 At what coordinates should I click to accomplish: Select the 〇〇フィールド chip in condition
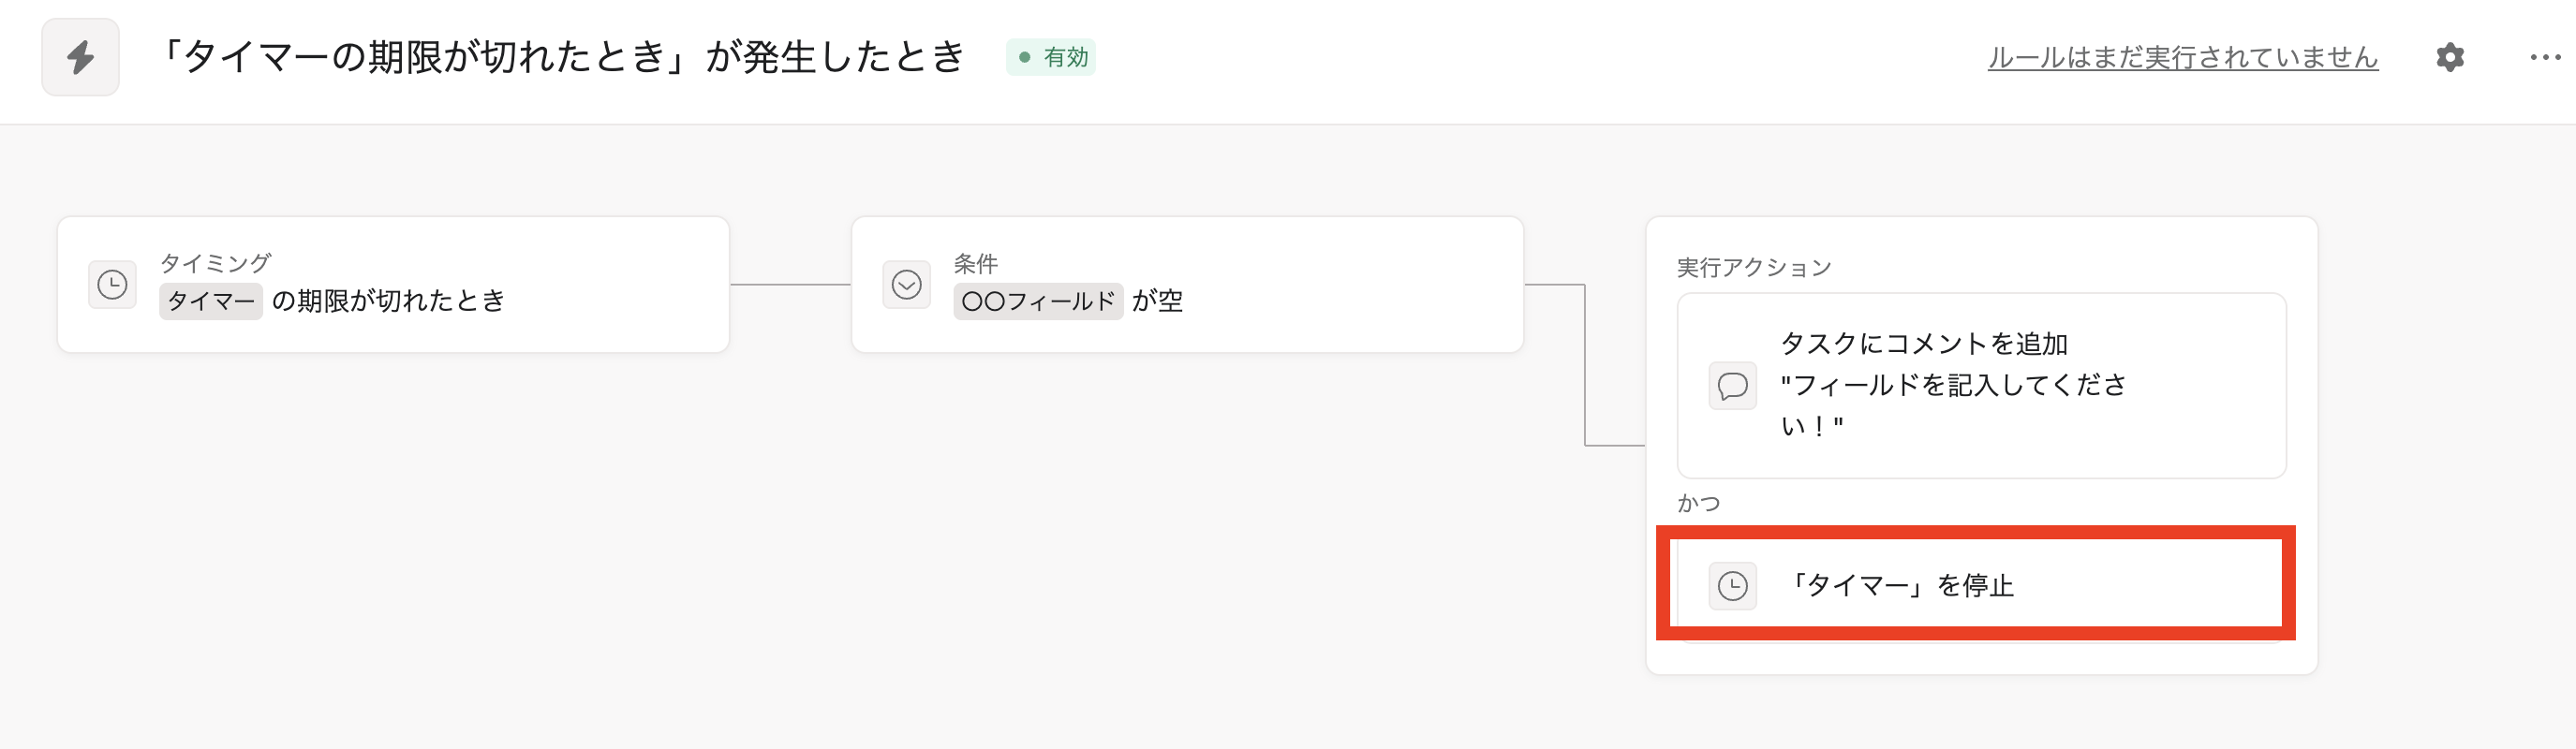tap(1038, 301)
